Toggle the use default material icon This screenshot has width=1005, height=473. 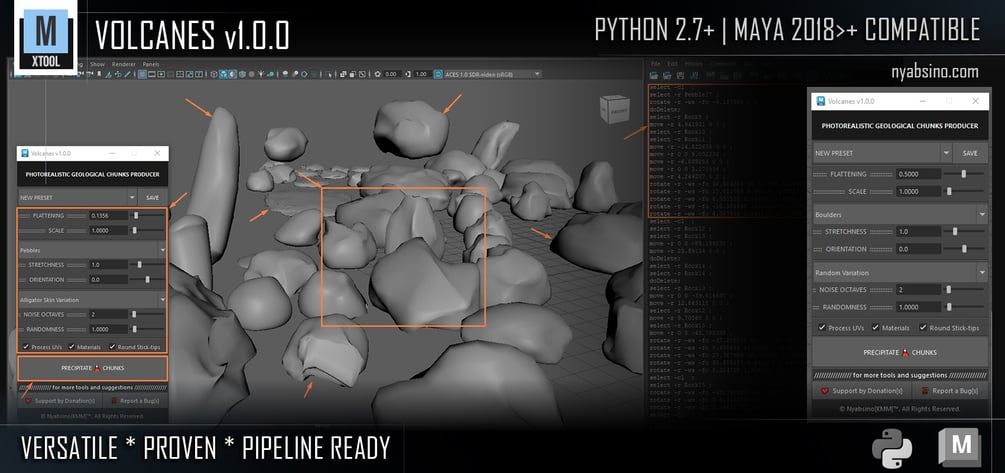(x=233, y=74)
